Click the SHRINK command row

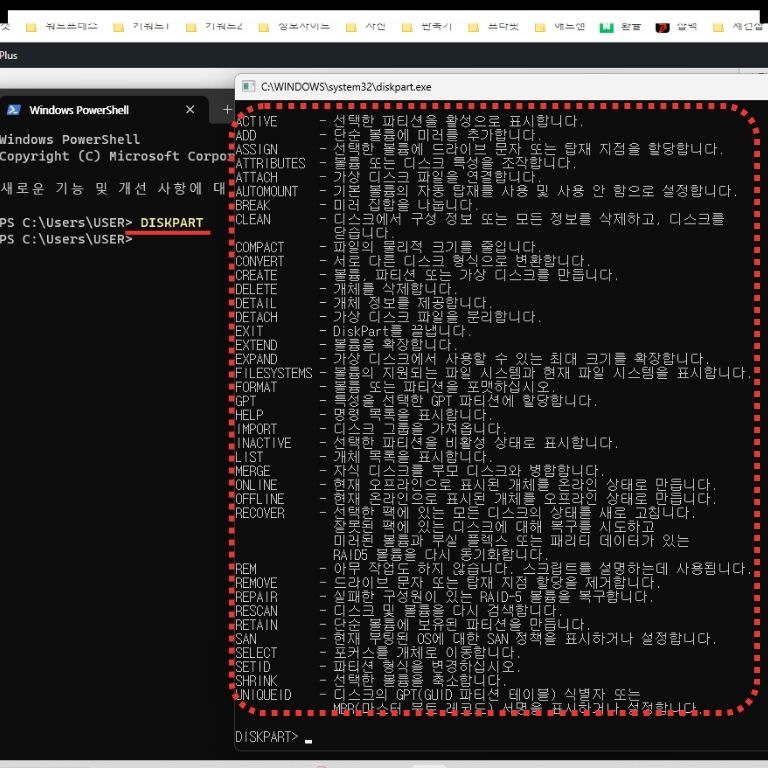[x=370, y=680]
